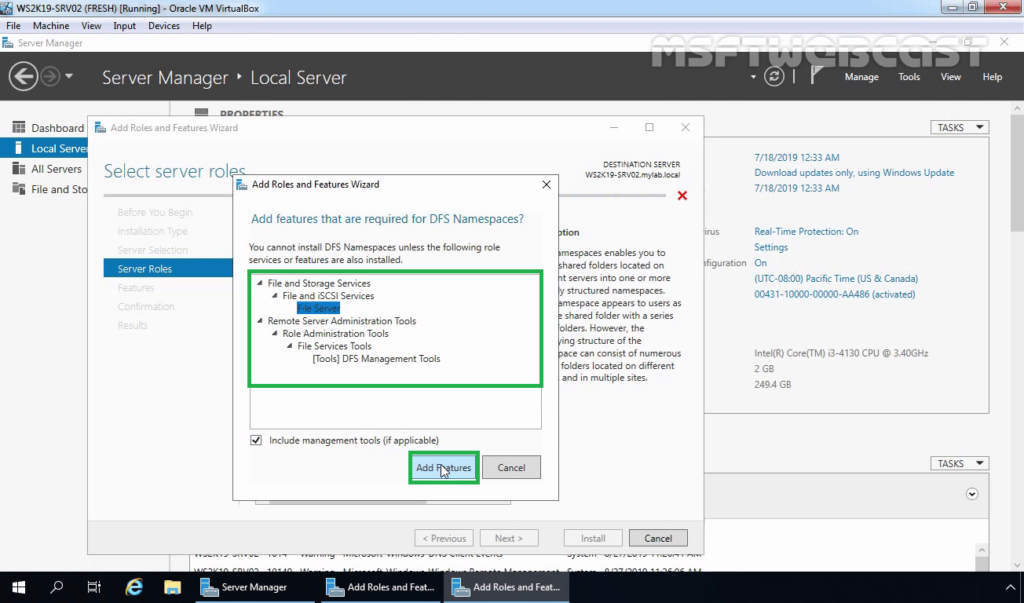Open the navigation history dropdown arrow
Screen dimensions: 1024x603
tap(69, 76)
